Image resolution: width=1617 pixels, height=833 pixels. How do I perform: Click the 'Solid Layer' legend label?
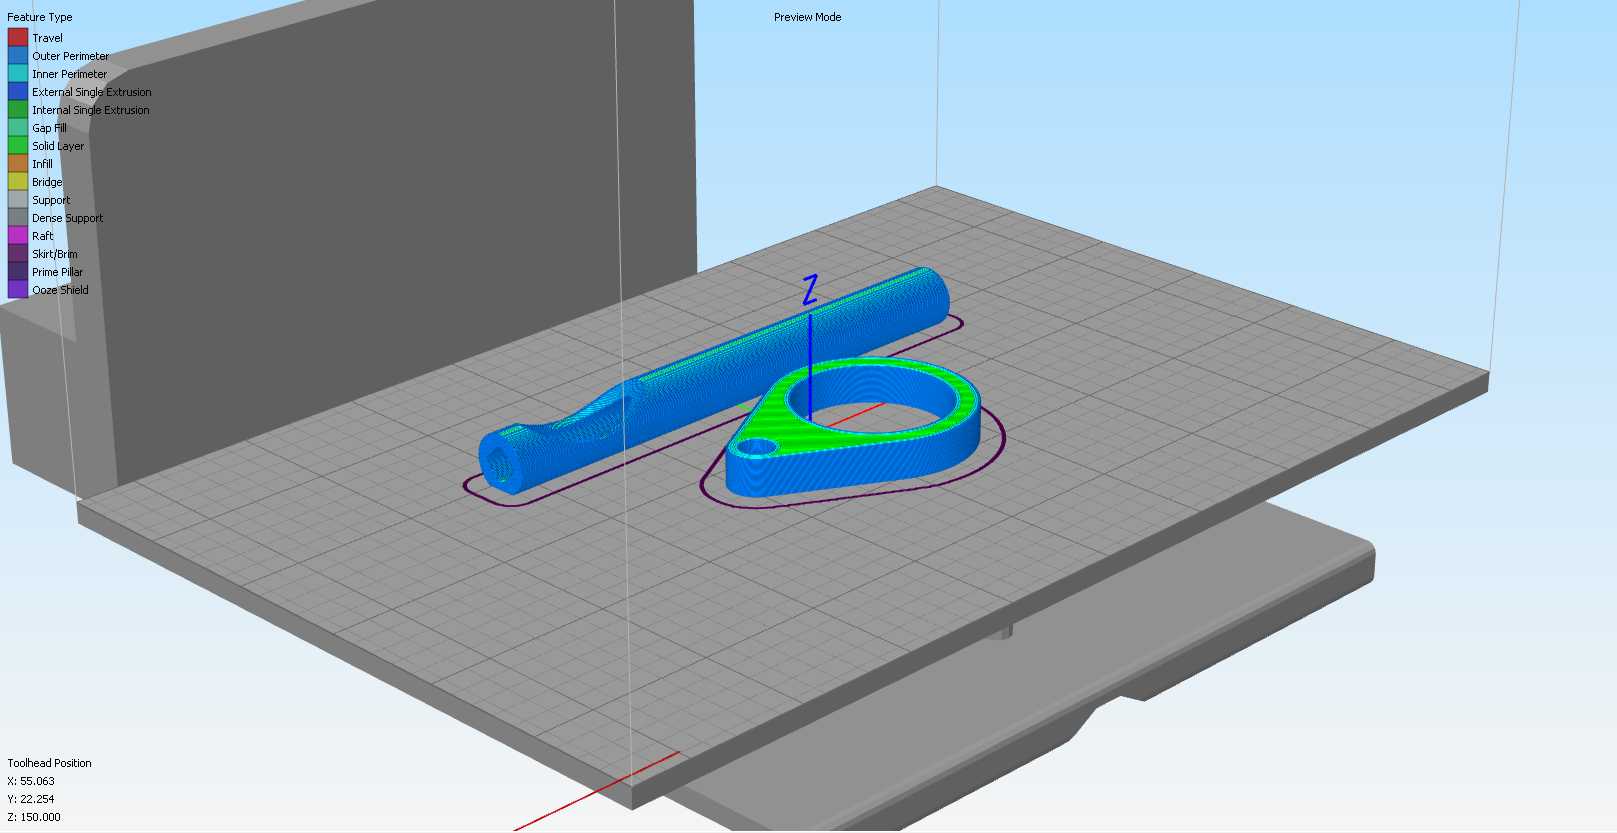[58, 146]
